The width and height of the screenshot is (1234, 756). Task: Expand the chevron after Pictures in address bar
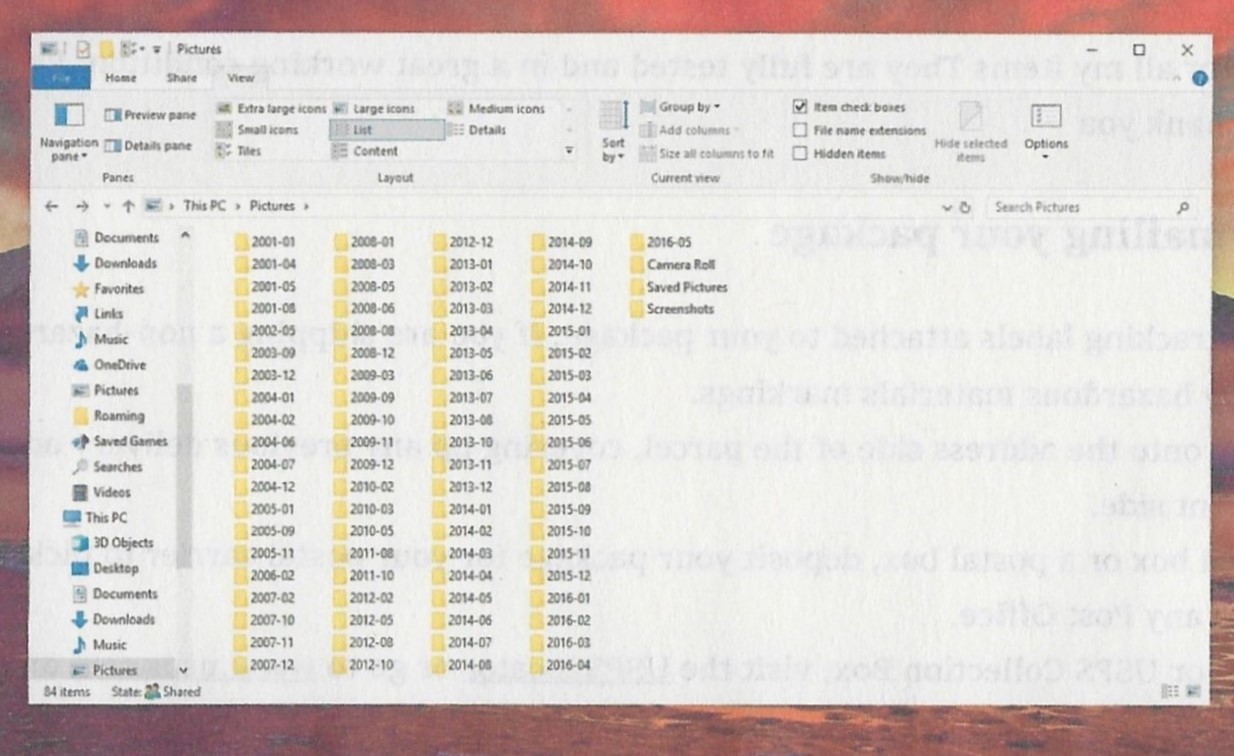point(305,207)
